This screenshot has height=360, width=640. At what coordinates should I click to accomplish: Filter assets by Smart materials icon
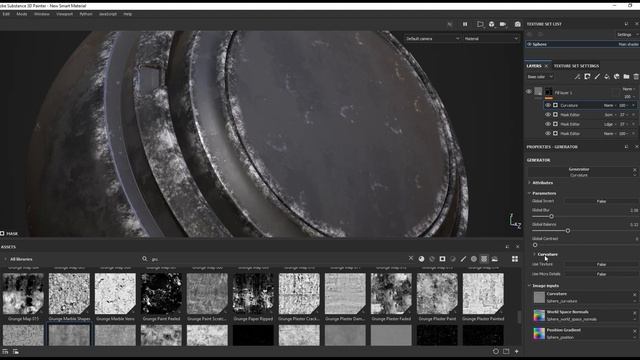point(432,259)
